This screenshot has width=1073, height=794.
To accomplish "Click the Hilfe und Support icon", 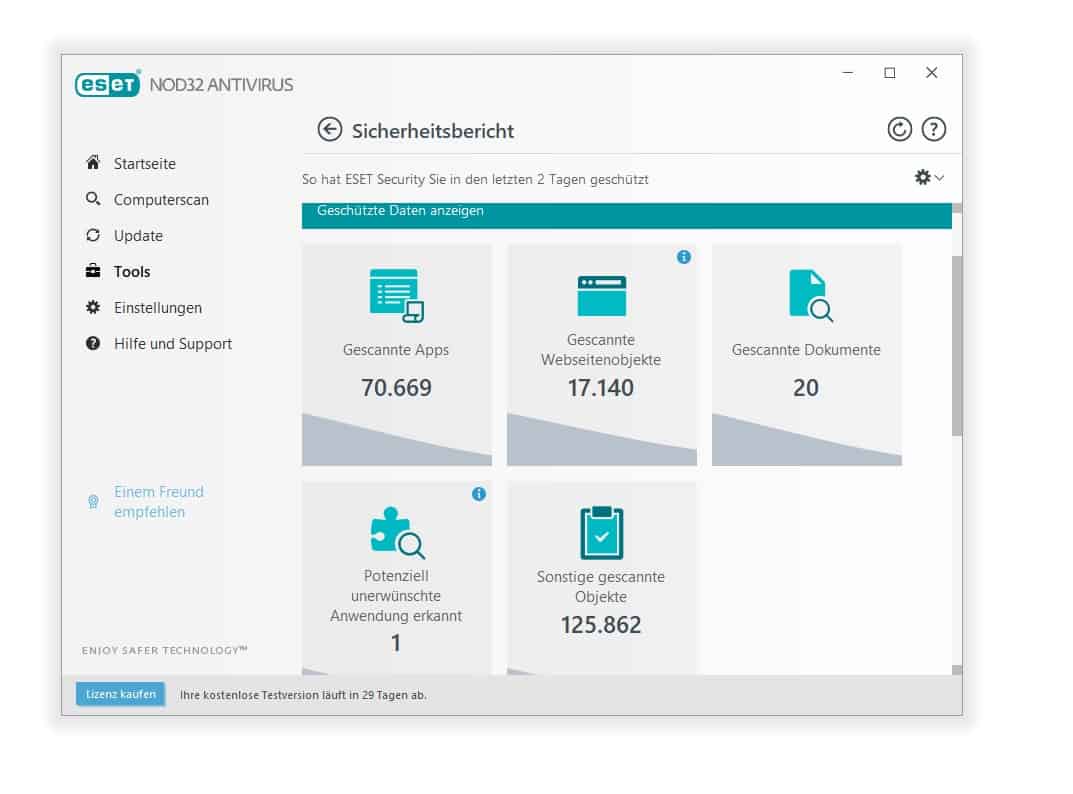I will [x=93, y=344].
